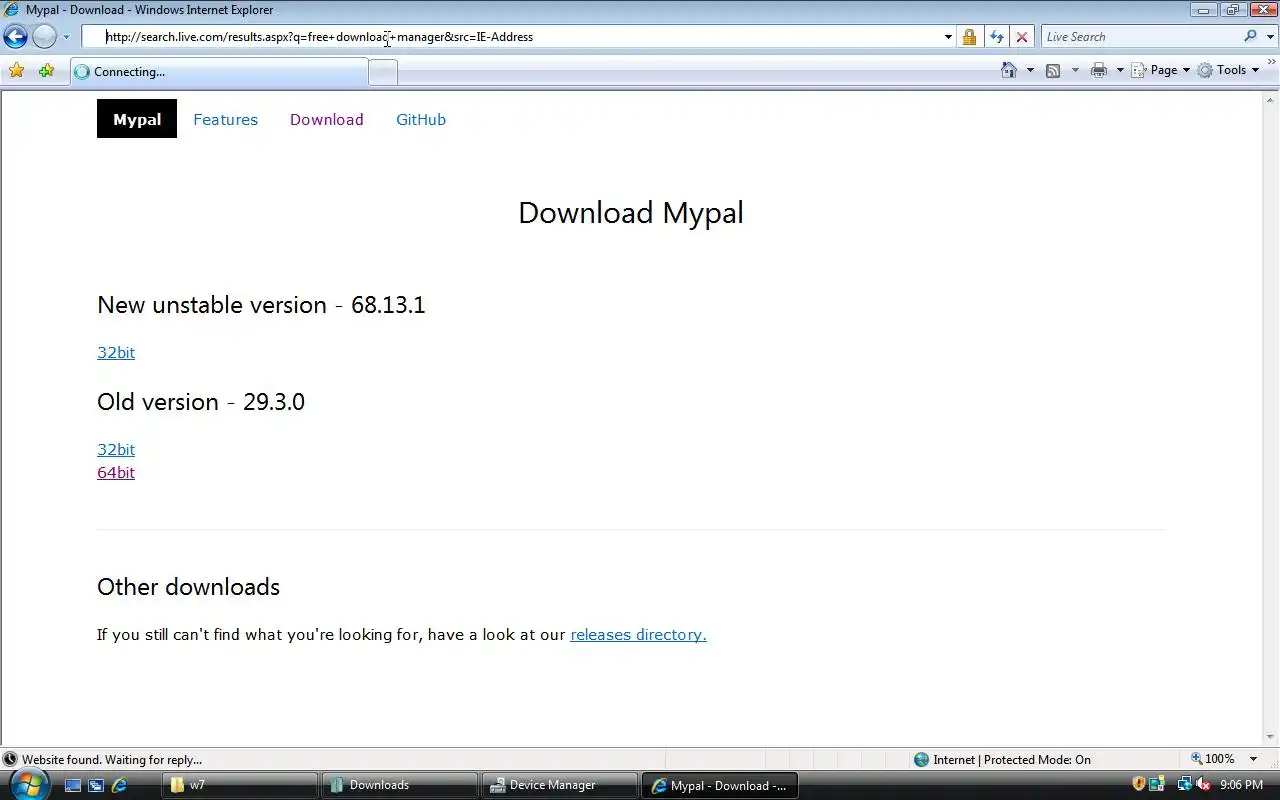Expand the zoom level dropdown arrow
The height and width of the screenshot is (800, 1280).
tap(1253, 760)
